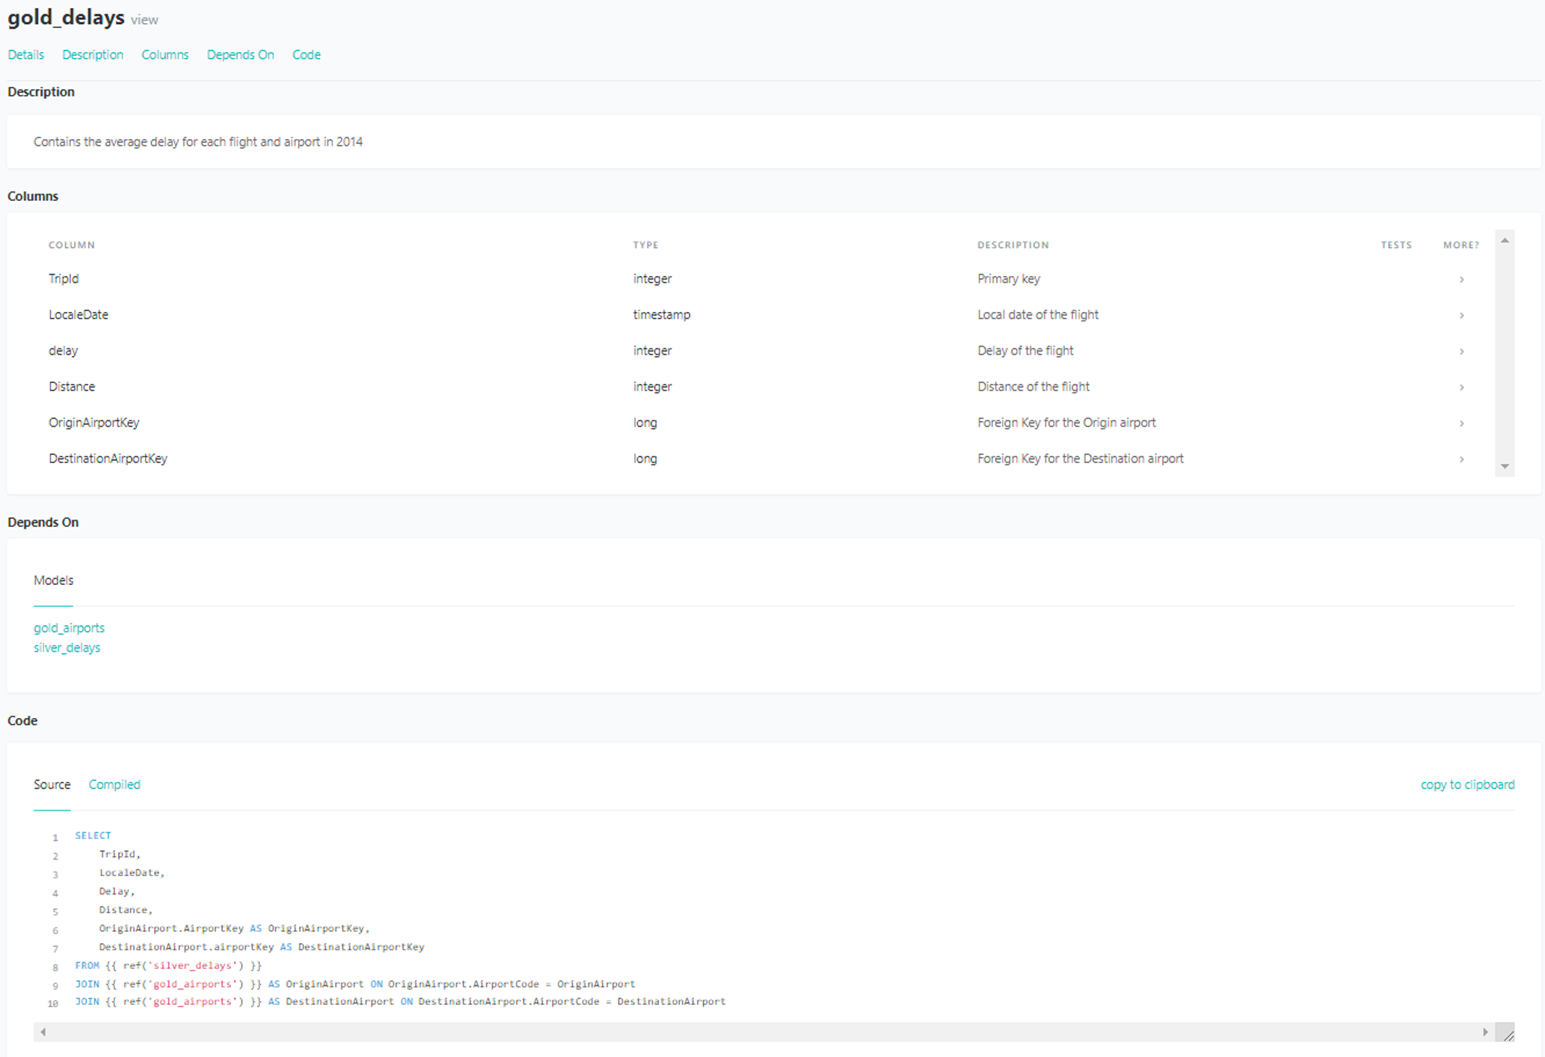Switch to the Columns tab

pyautogui.click(x=165, y=55)
